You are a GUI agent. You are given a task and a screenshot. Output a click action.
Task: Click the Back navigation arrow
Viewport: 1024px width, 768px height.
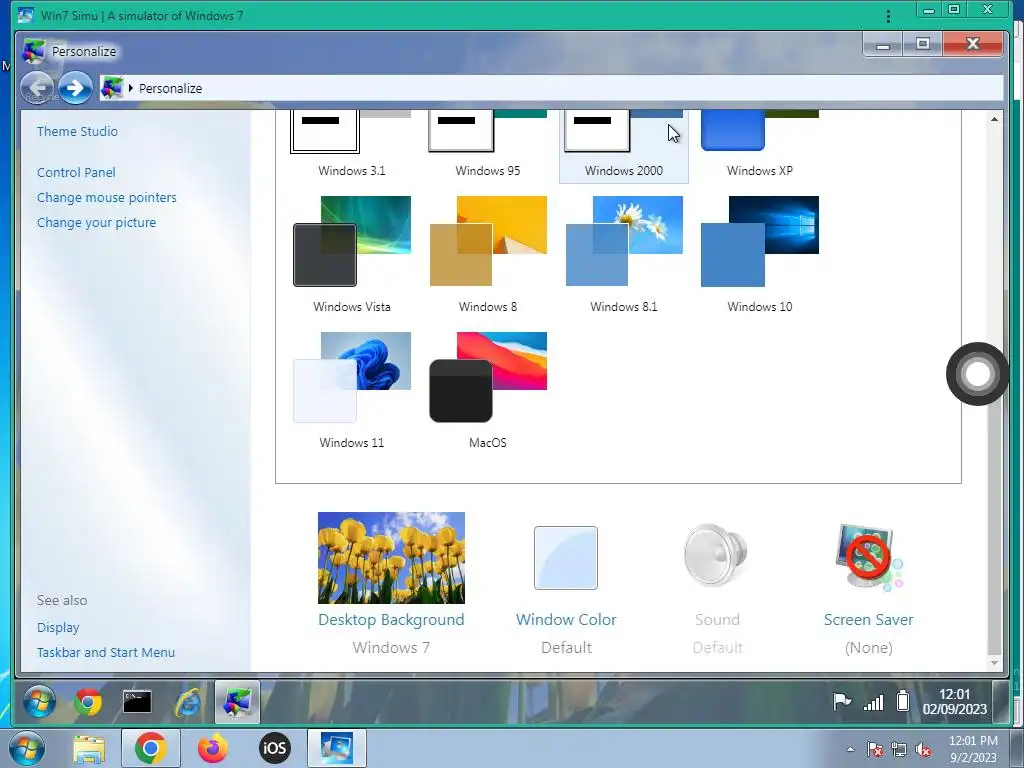click(37, 88)
